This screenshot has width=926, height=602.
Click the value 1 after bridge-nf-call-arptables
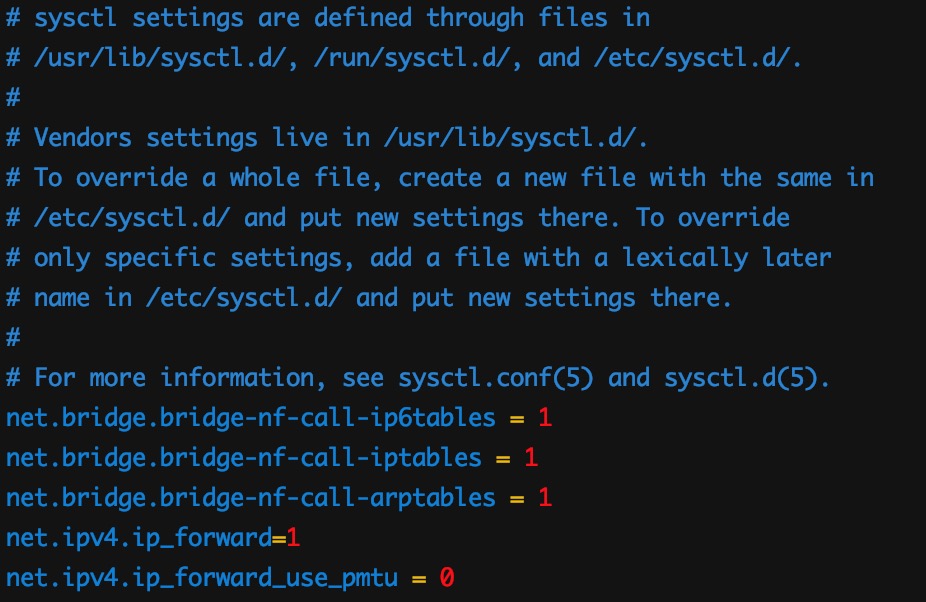(x=545, y=497)
